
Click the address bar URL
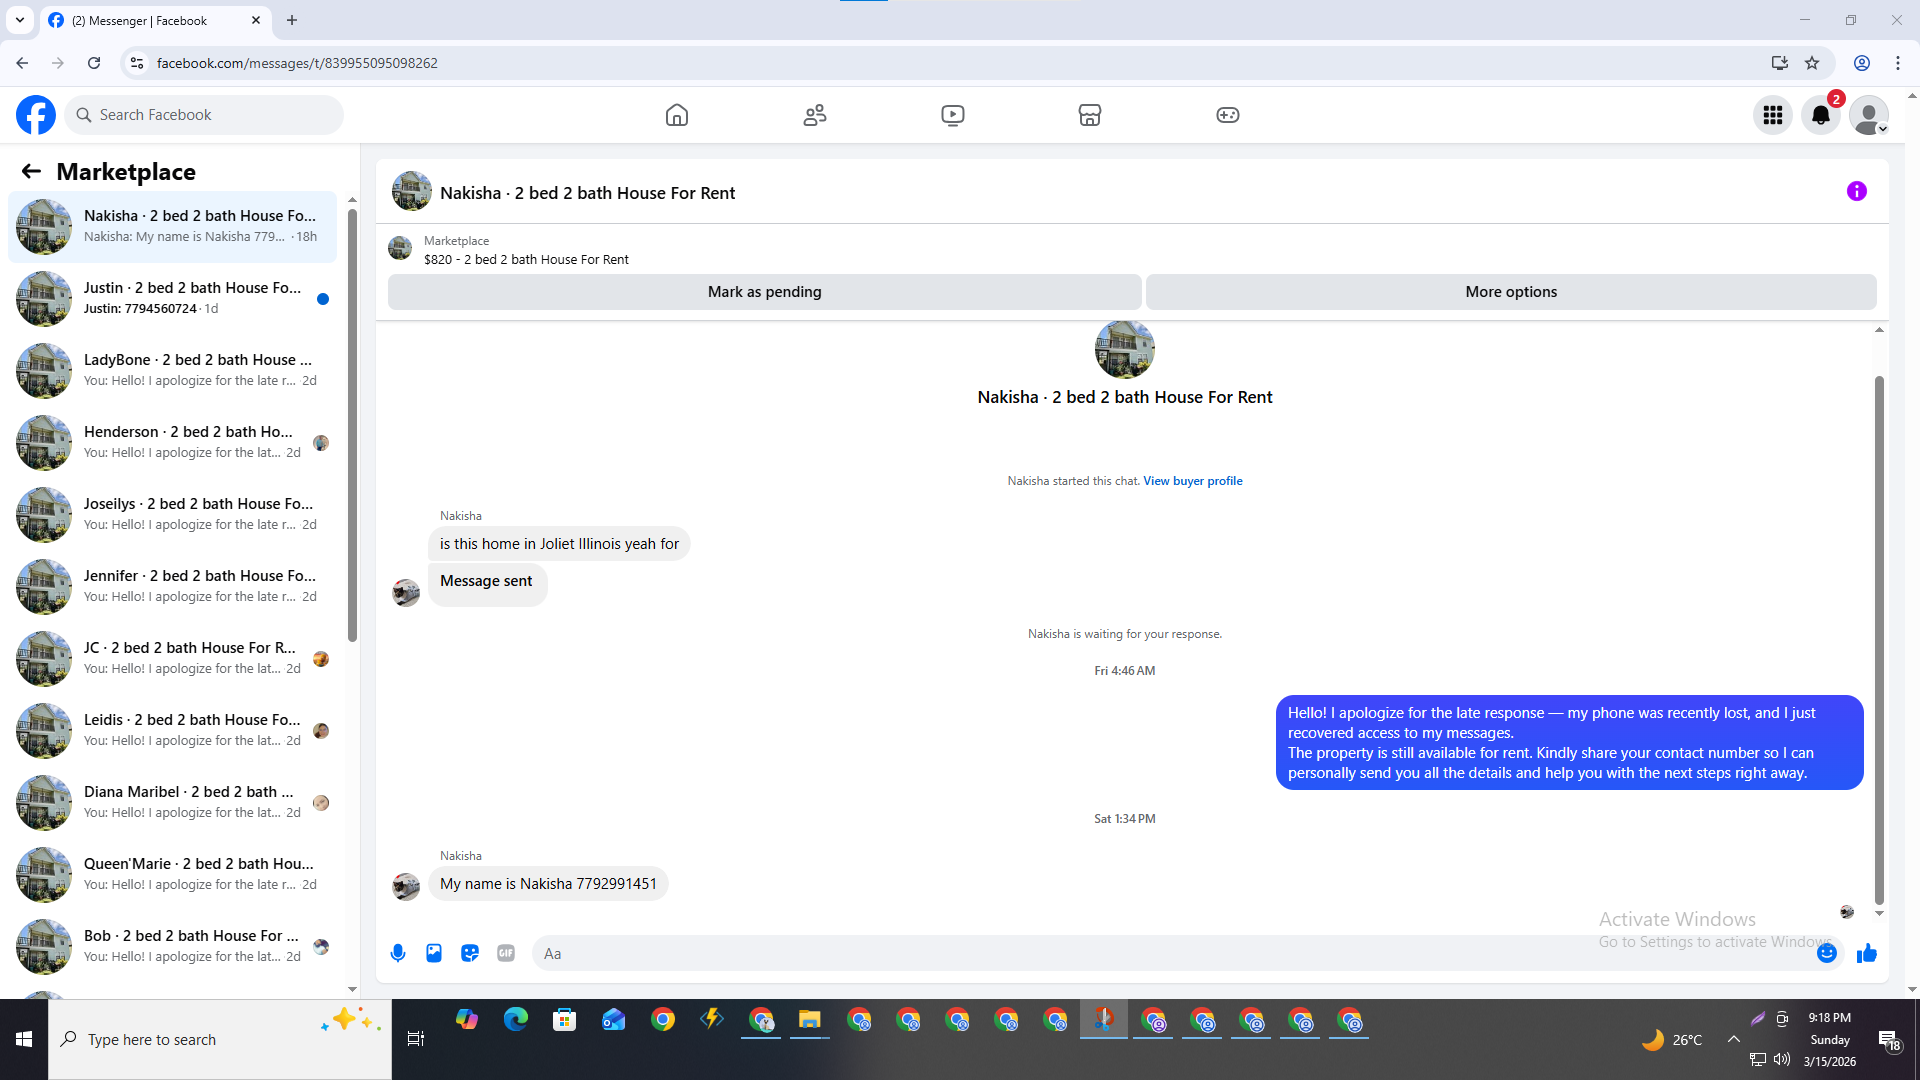point(297,63)
